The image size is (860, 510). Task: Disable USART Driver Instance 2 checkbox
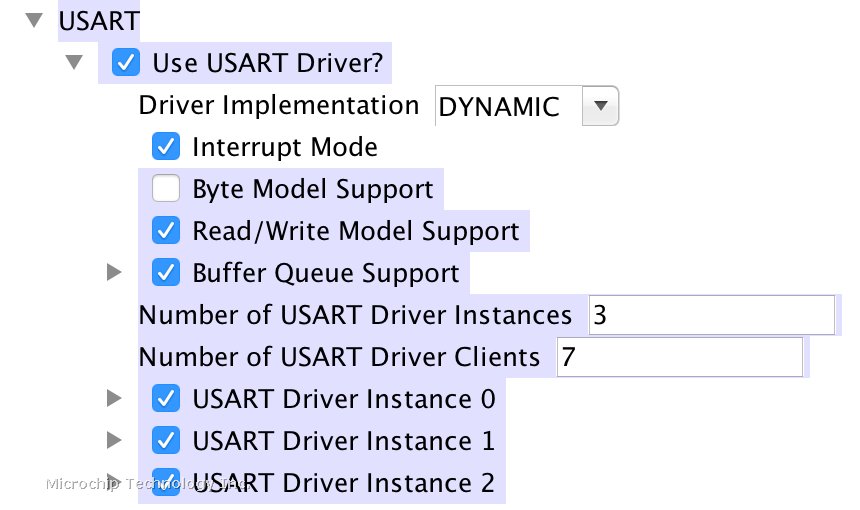[x=165, y=482]
